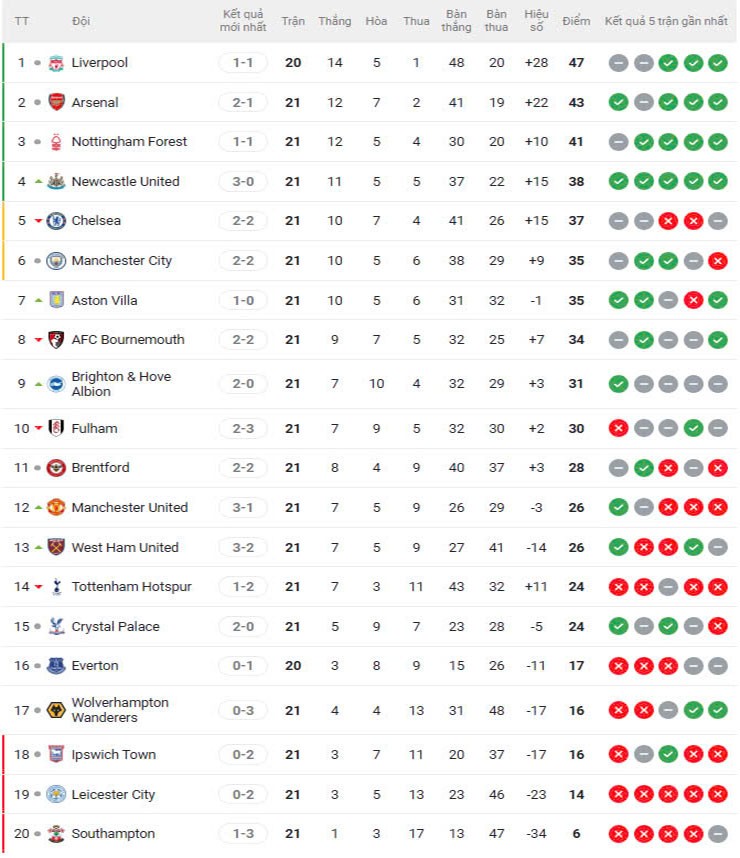Sort table by Điểm column header
The image size is (740, 858).
[x=576, y=21]
